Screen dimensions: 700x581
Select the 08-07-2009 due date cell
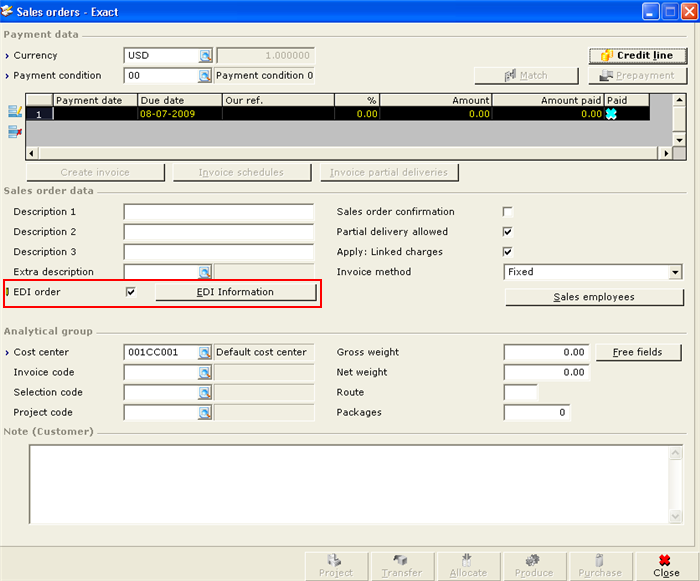[x=180, y=114]
